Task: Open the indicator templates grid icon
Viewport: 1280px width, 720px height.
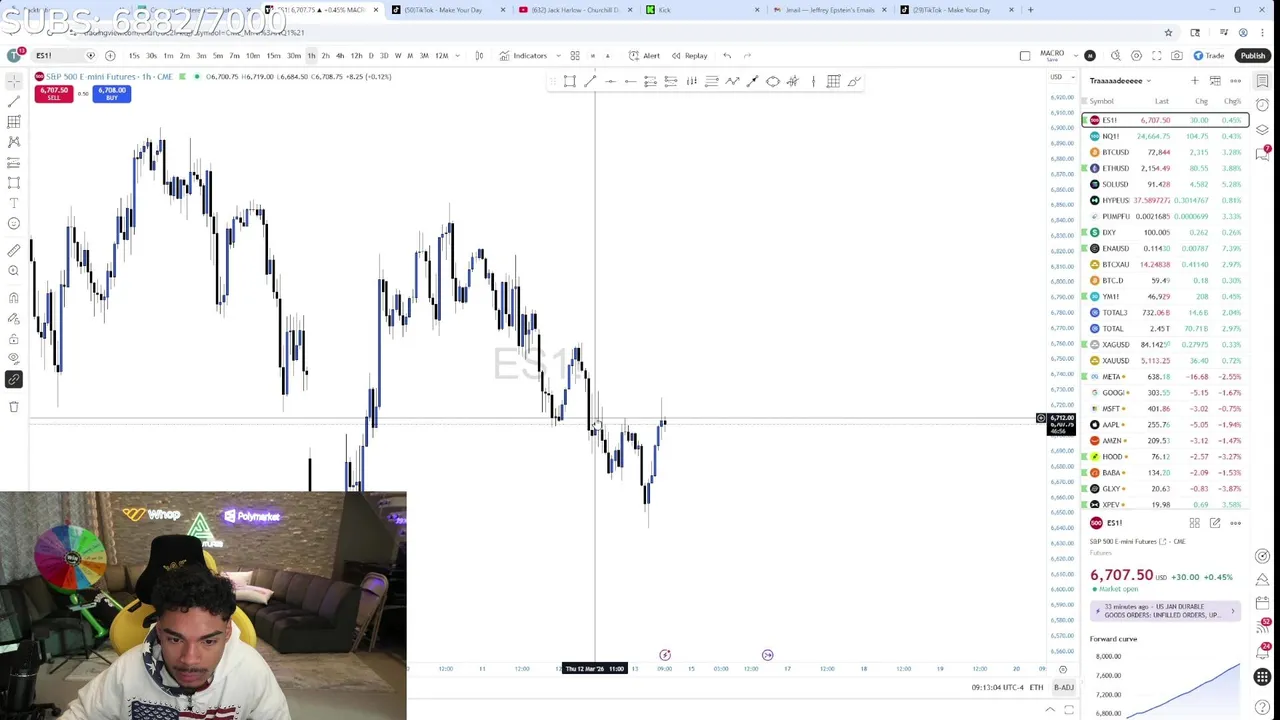Action: pos(575,56)
